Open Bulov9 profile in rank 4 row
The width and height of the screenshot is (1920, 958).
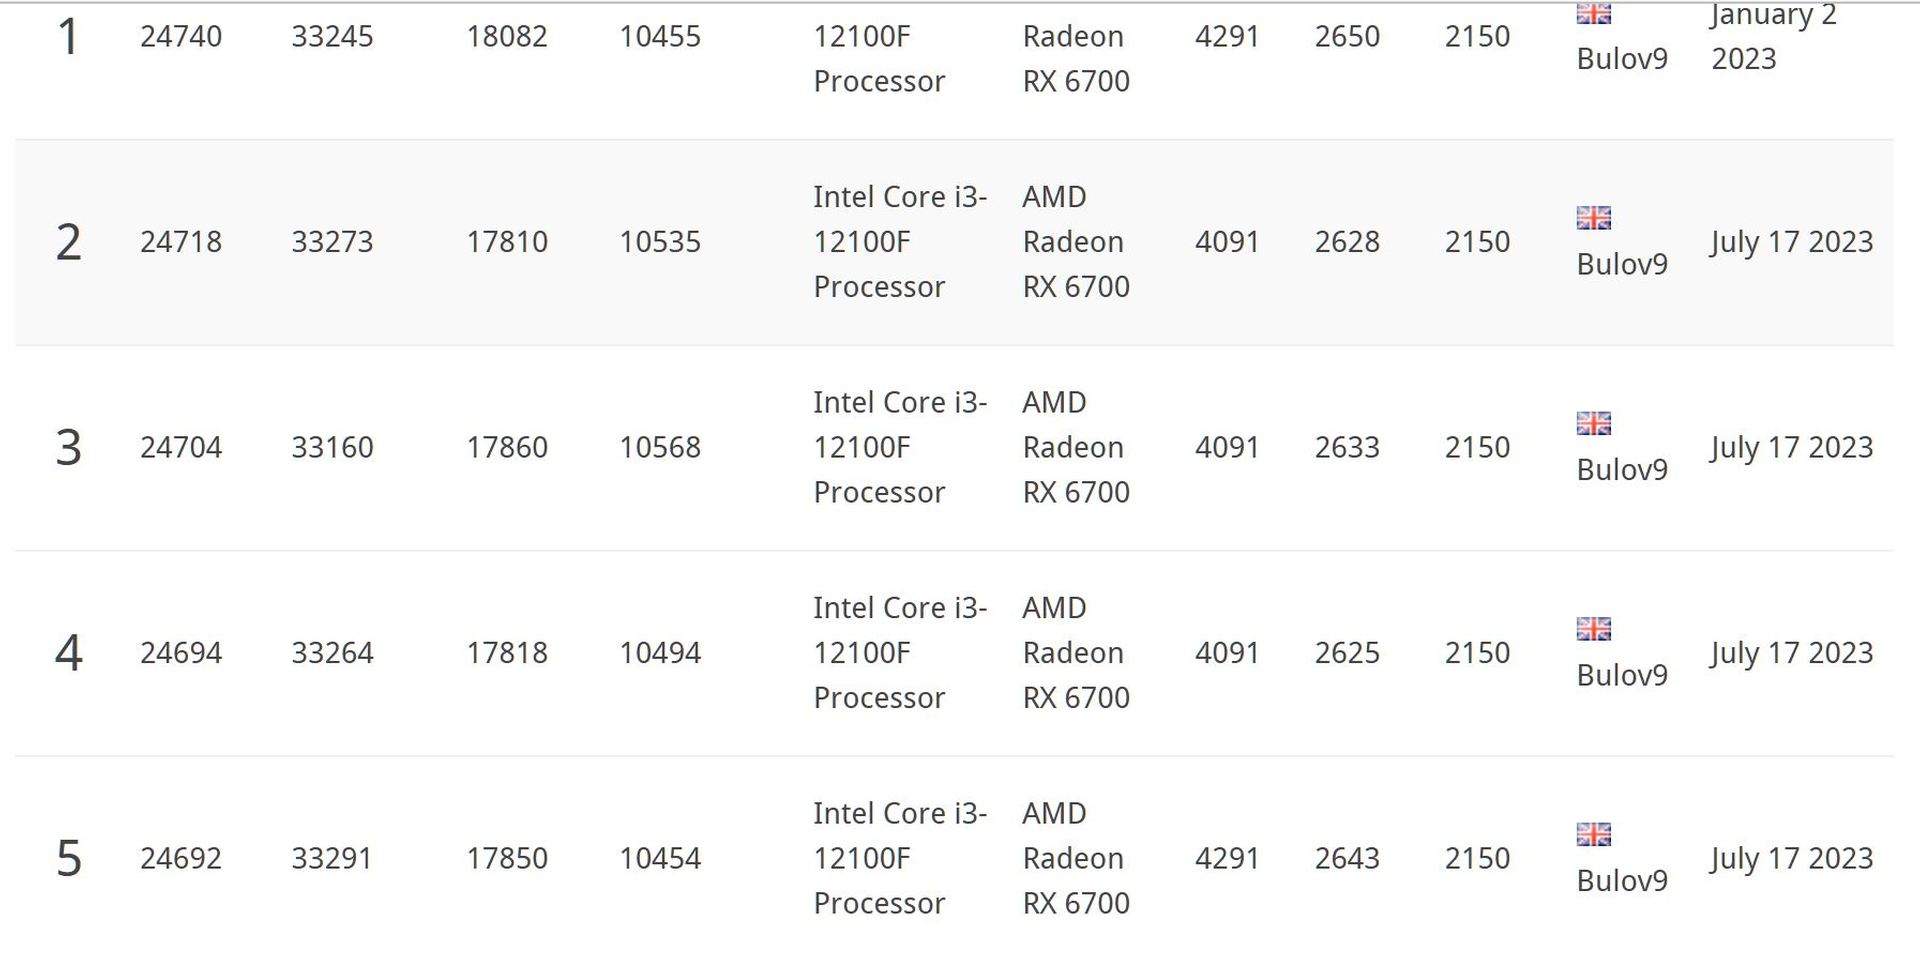tap(1622, 675)
